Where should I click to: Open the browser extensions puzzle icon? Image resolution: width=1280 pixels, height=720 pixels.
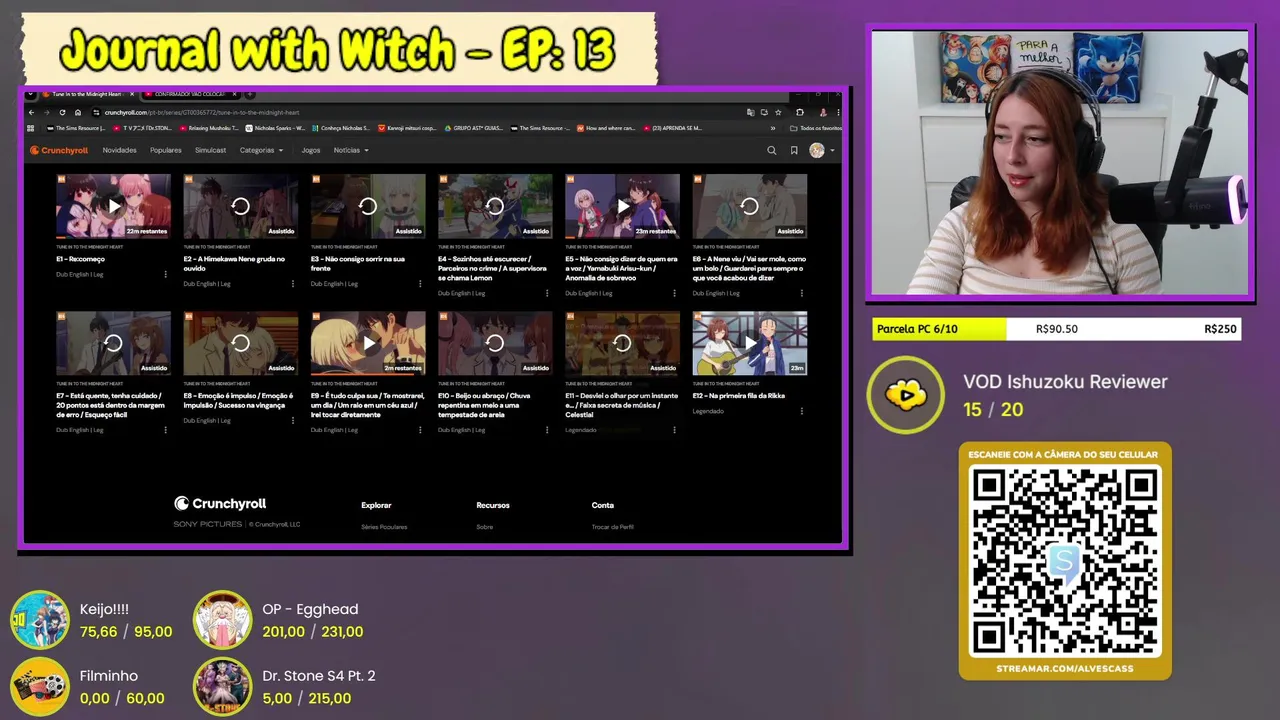(800, 113)
